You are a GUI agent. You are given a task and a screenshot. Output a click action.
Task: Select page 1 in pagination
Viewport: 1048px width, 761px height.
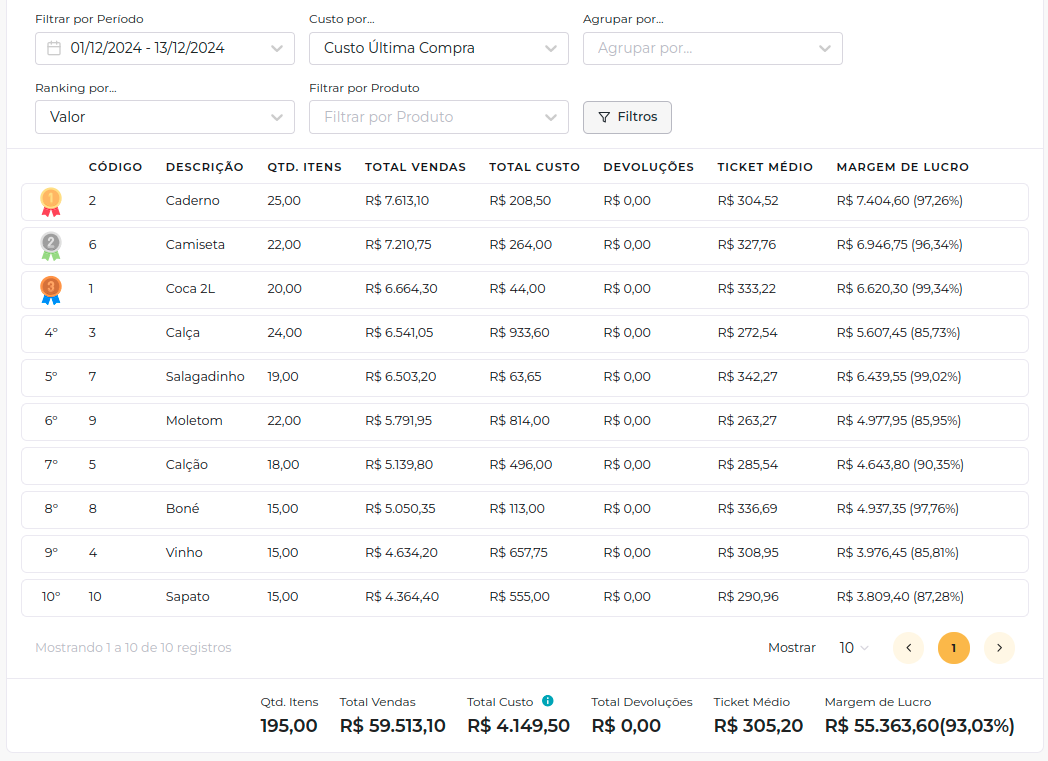click(953, 648)
